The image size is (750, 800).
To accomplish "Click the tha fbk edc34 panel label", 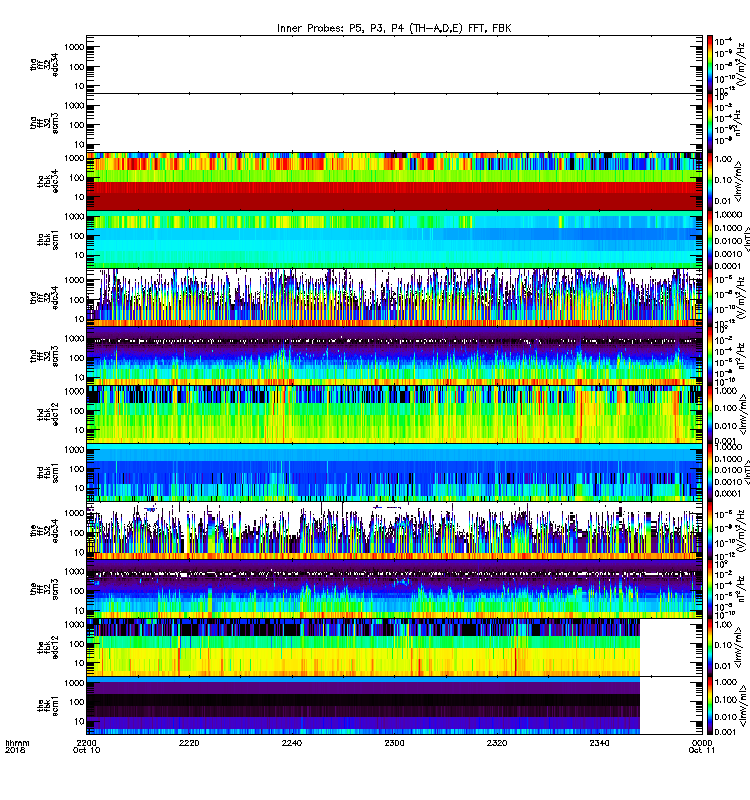I will tap(48, 182).
